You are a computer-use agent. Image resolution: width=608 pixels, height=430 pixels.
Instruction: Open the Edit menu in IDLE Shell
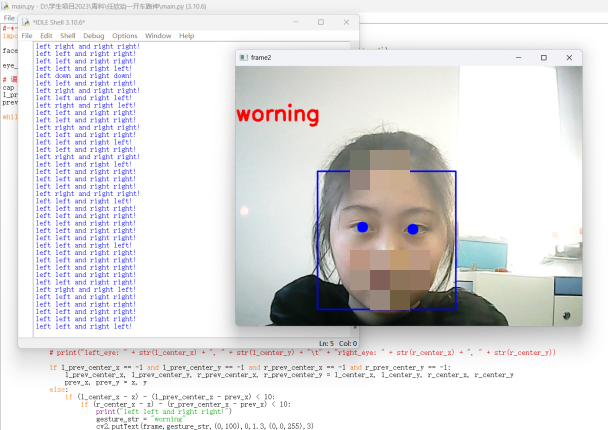tap(46, 35)
